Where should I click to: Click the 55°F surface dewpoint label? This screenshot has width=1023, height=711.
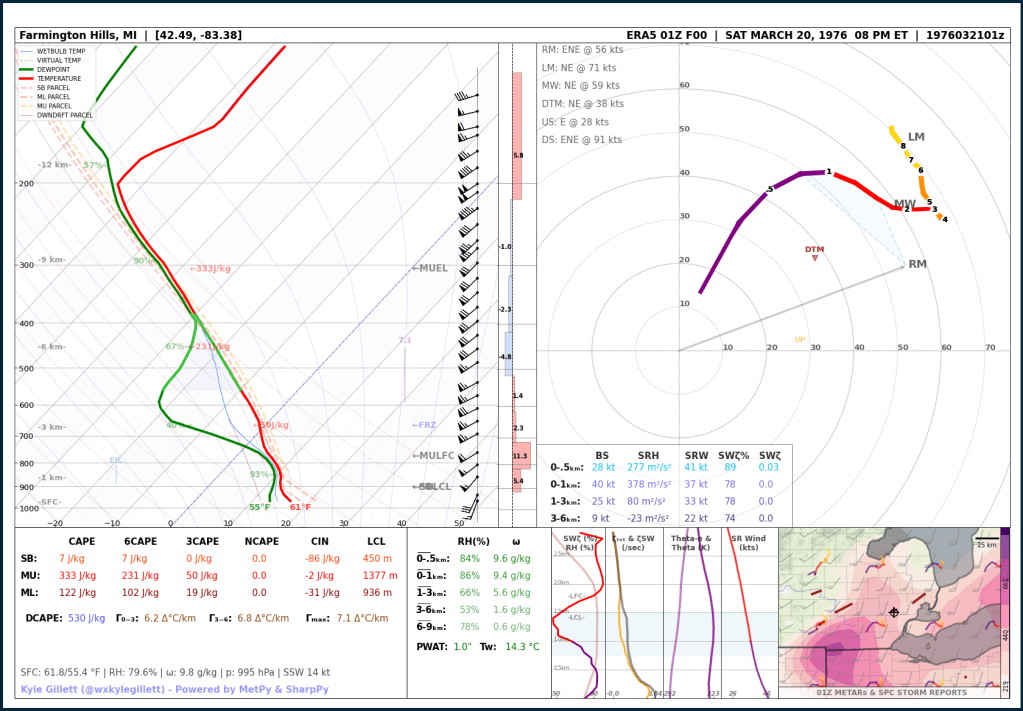[259, 507]
